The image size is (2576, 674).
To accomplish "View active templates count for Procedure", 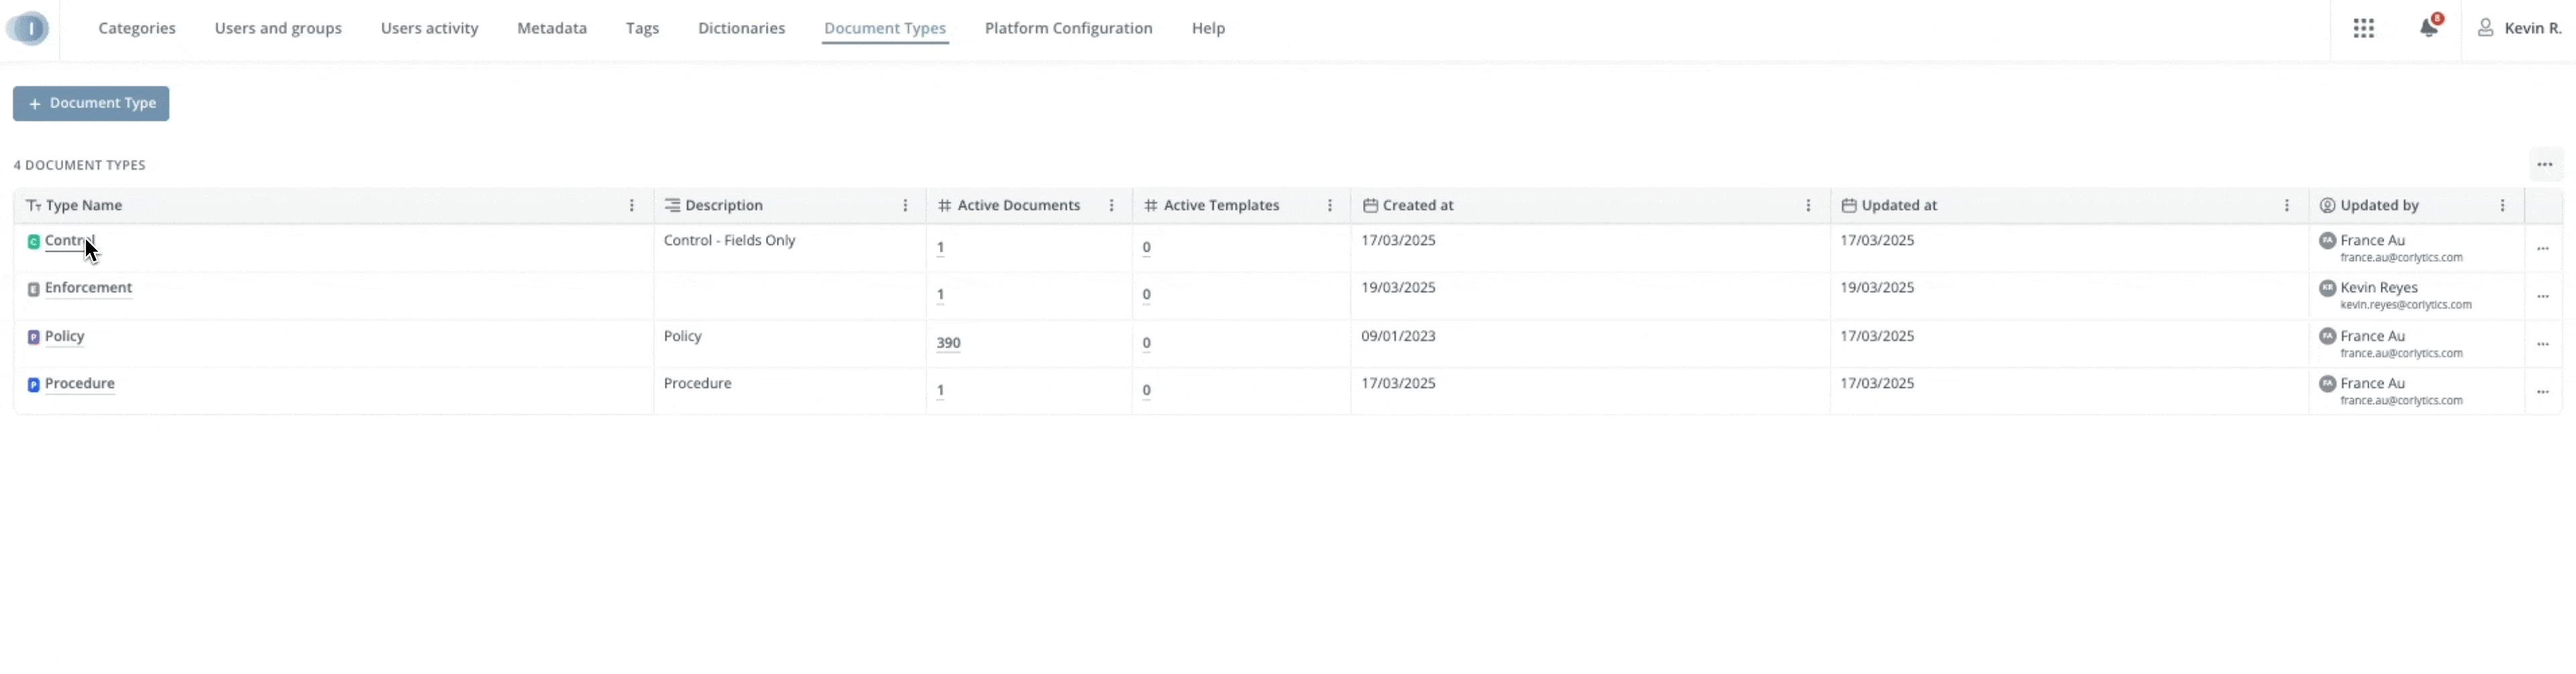I will (x=1146, y=391).
